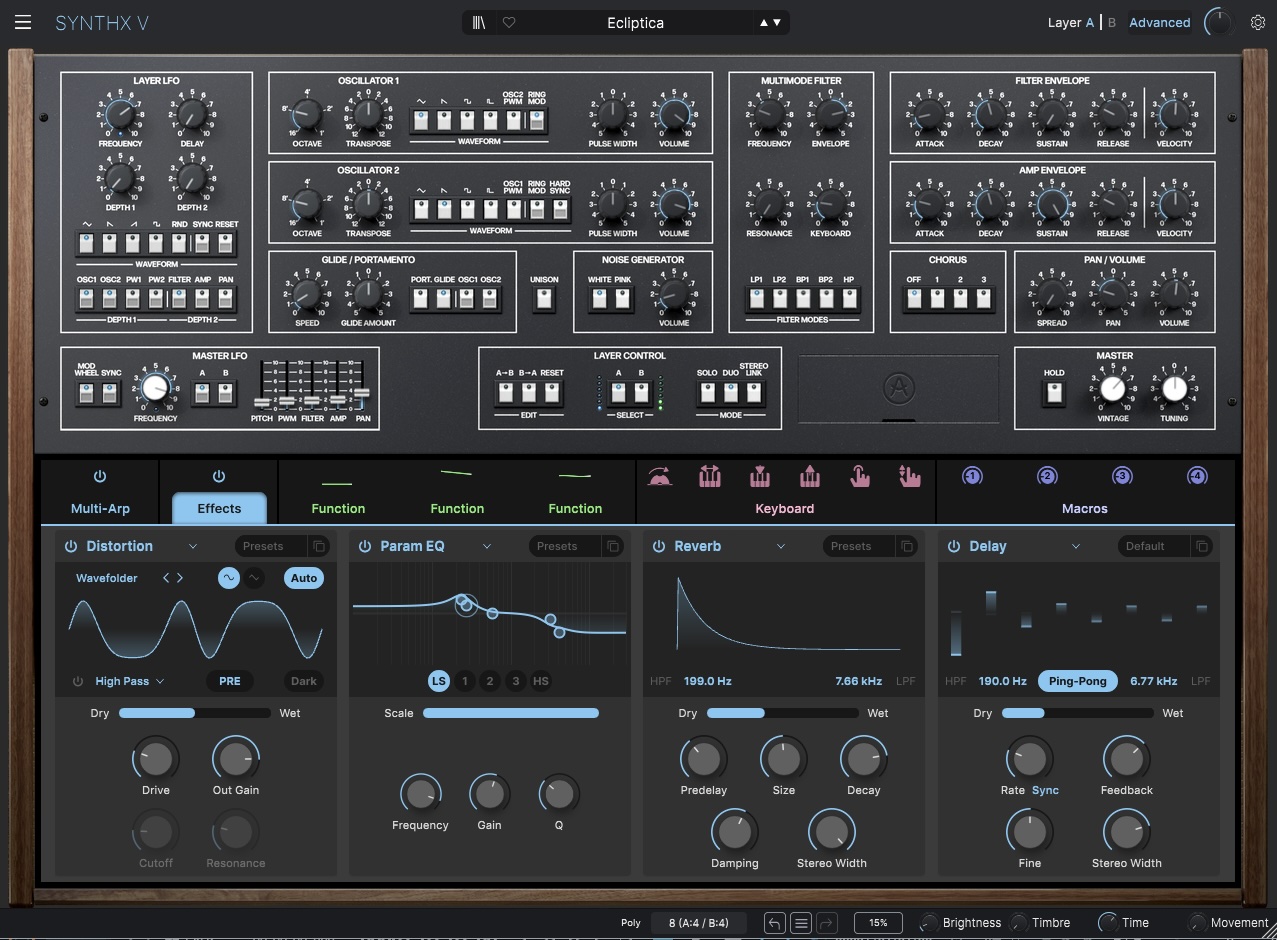Viewport: 1277px width, 940px height.
Task: Open the hamburger menu at top left
Action: pyautogui.click(x=22, y=22)
